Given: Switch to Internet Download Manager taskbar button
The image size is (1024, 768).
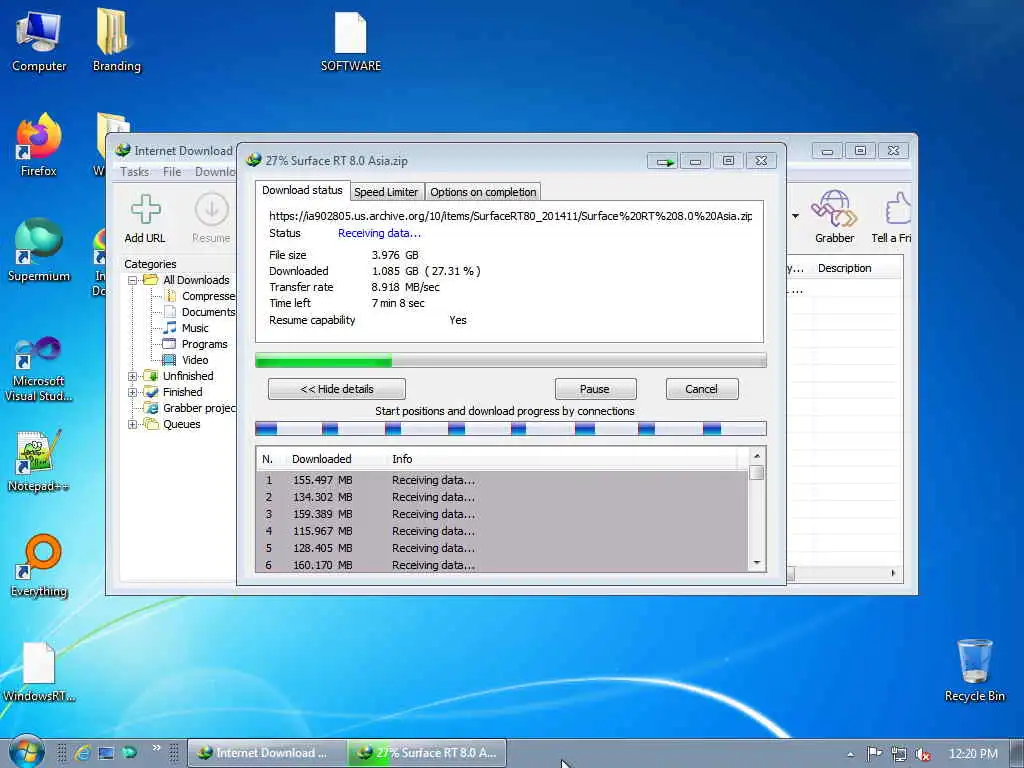Looking at the screenshot, I should point(266,753).
